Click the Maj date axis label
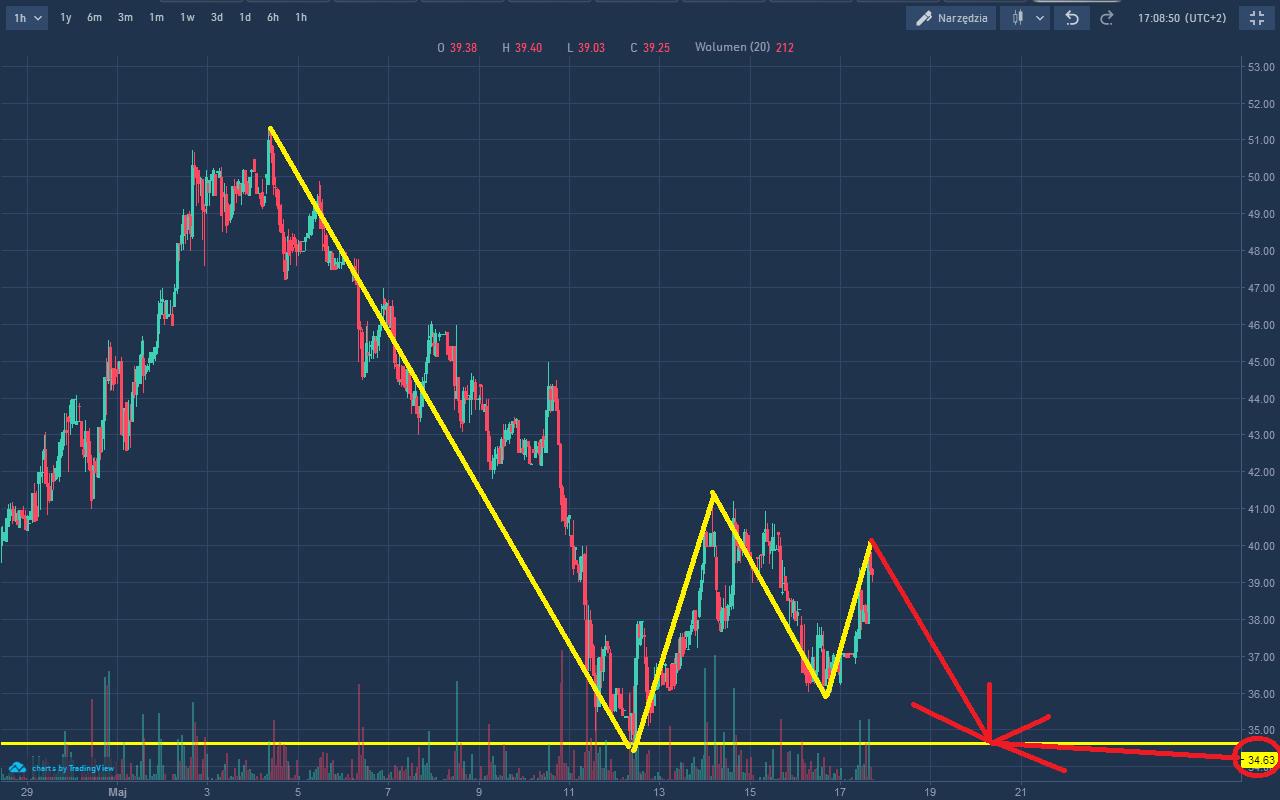This screenshot has height=800, width=1280. coord(117,792)
